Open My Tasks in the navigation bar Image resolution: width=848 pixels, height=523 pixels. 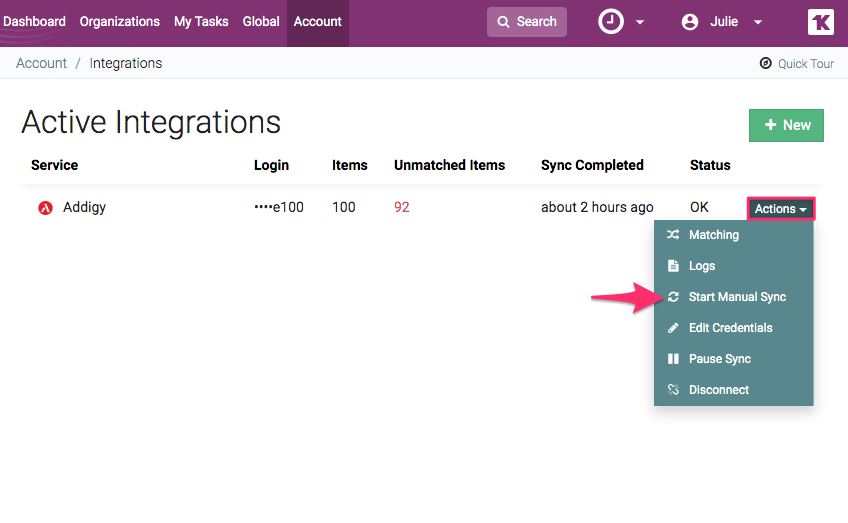201,22
